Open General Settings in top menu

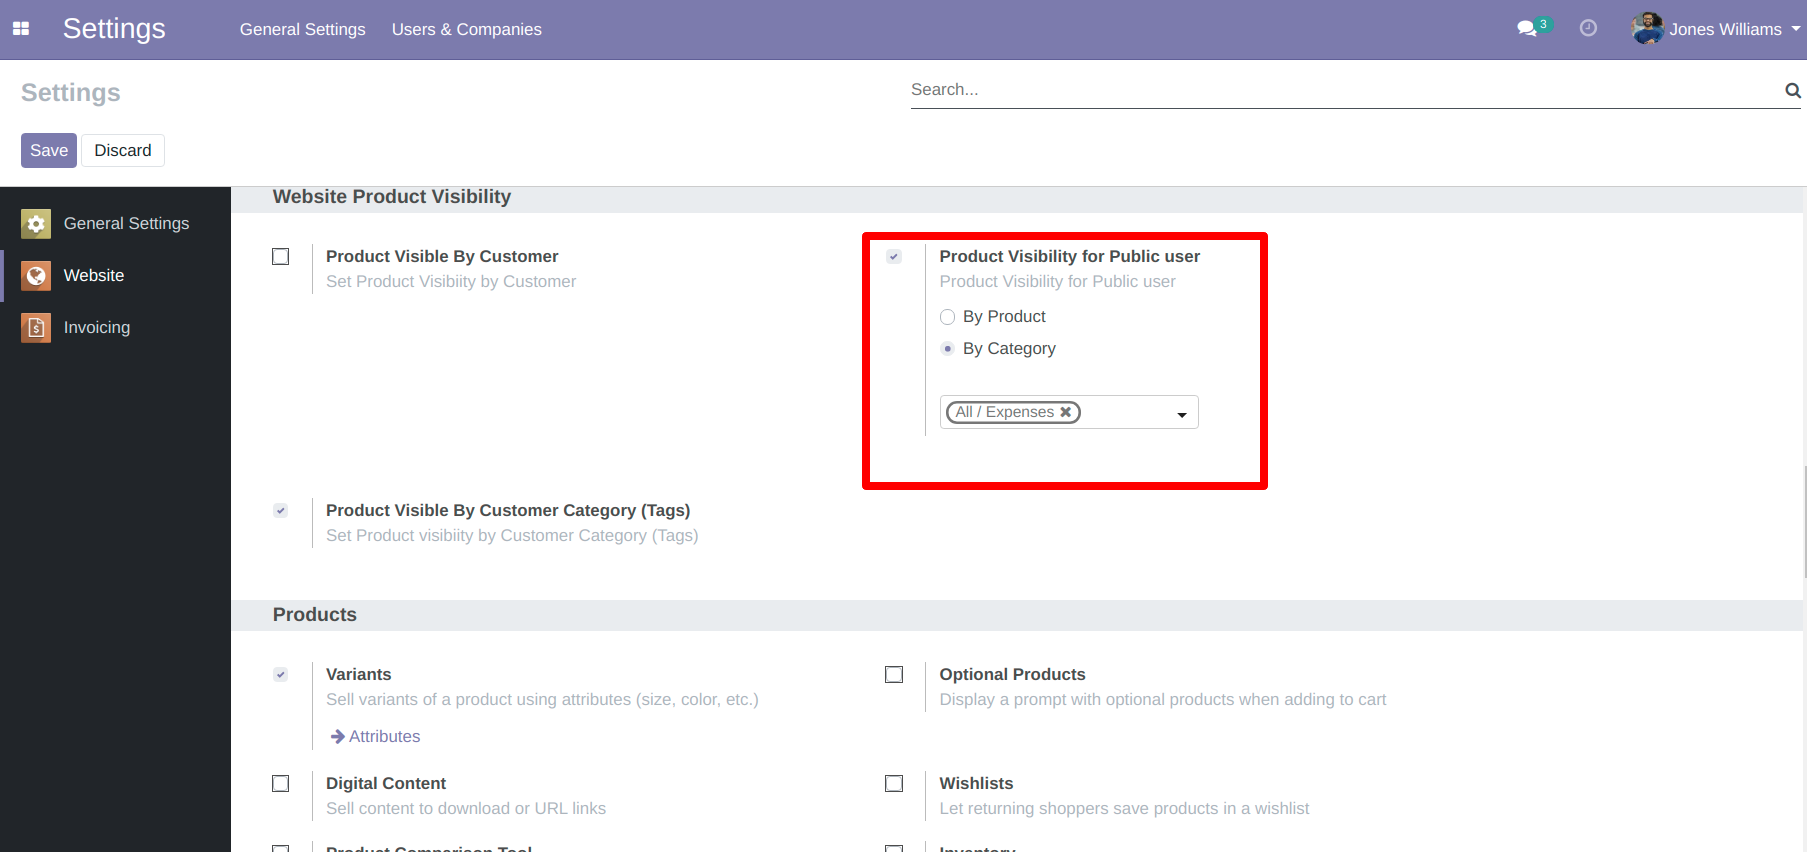pos(302,29)
